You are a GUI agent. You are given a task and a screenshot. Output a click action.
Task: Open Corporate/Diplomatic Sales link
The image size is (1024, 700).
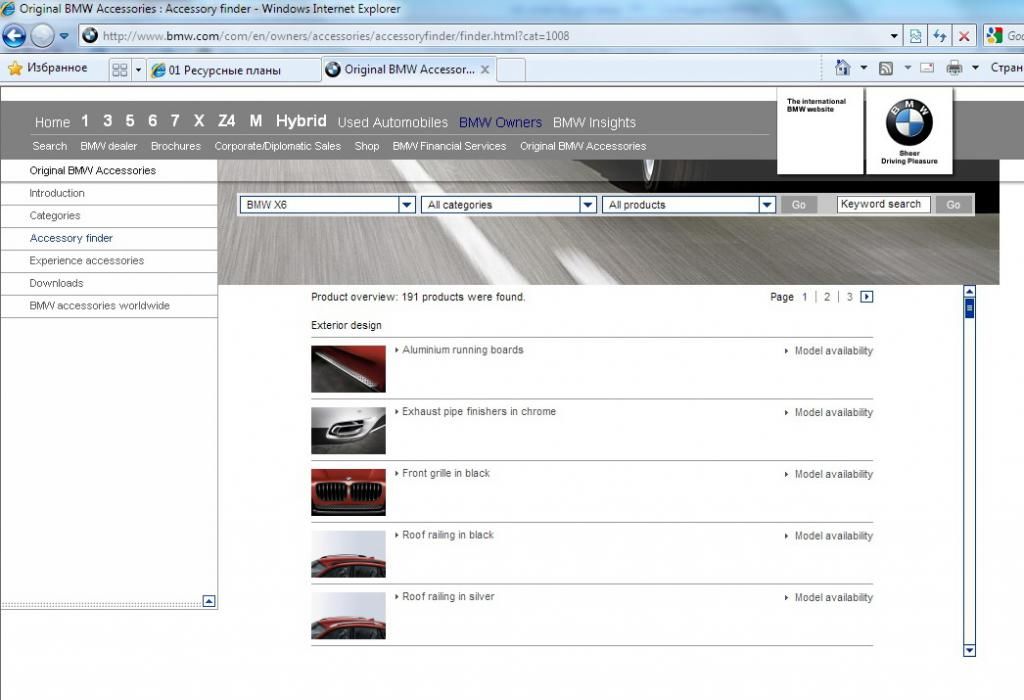pos(278,146)
